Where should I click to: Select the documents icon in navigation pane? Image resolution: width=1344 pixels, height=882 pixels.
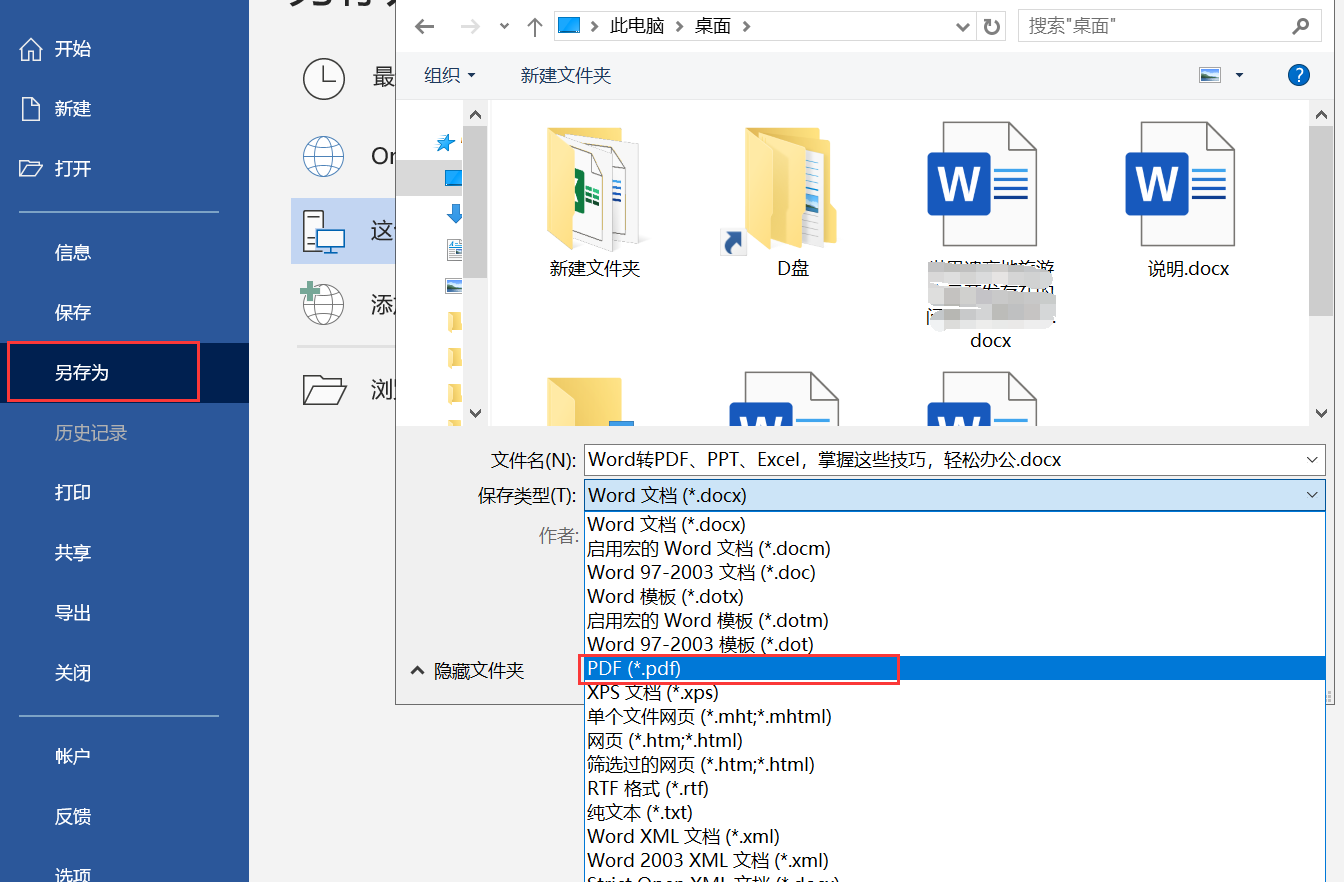click(454, 249)
